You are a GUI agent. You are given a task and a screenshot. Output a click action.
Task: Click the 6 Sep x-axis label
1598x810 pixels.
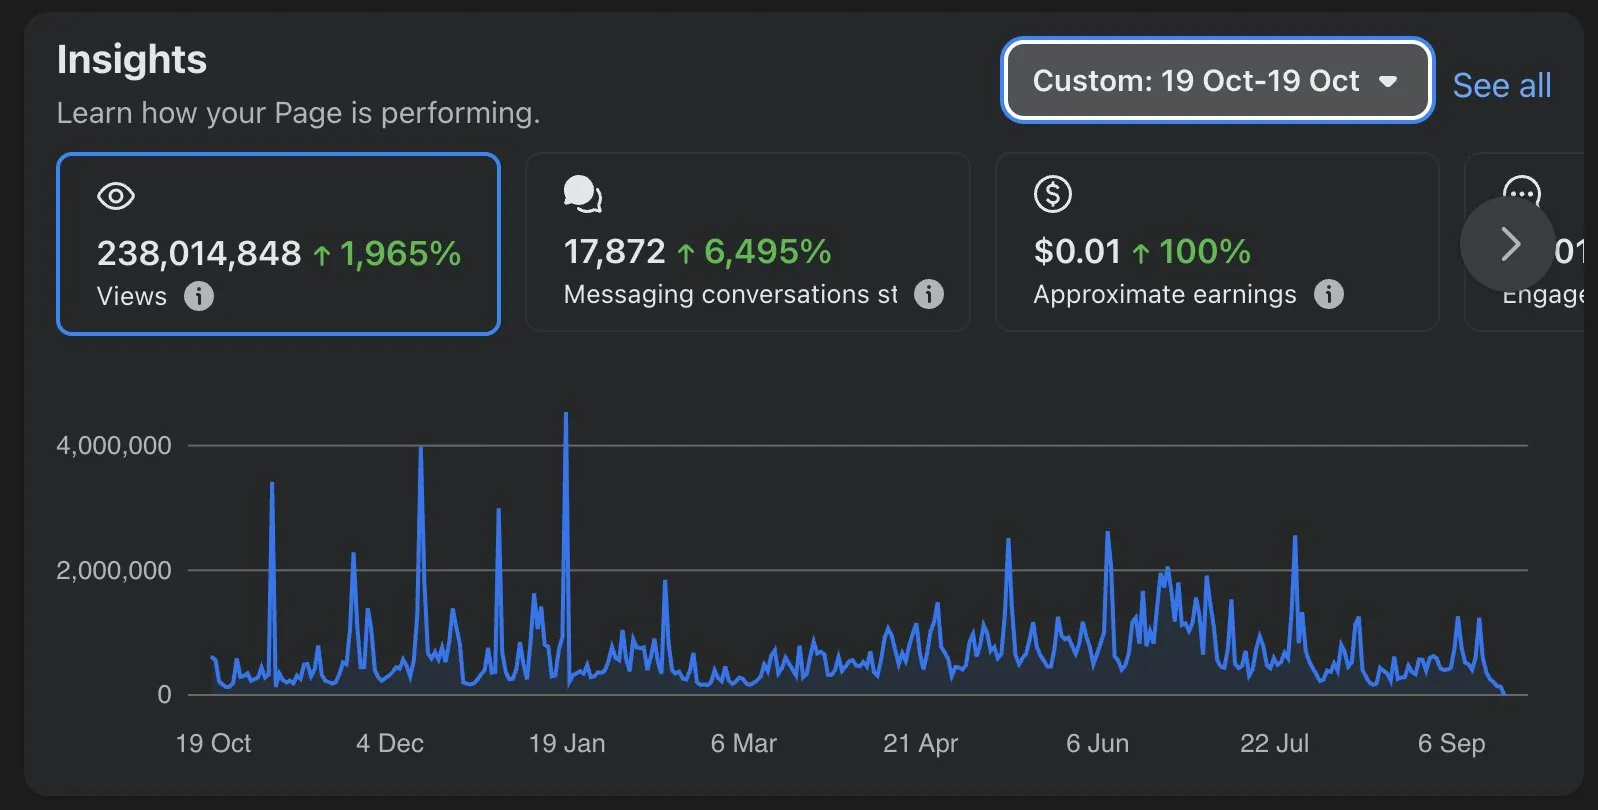point(1451,743)
